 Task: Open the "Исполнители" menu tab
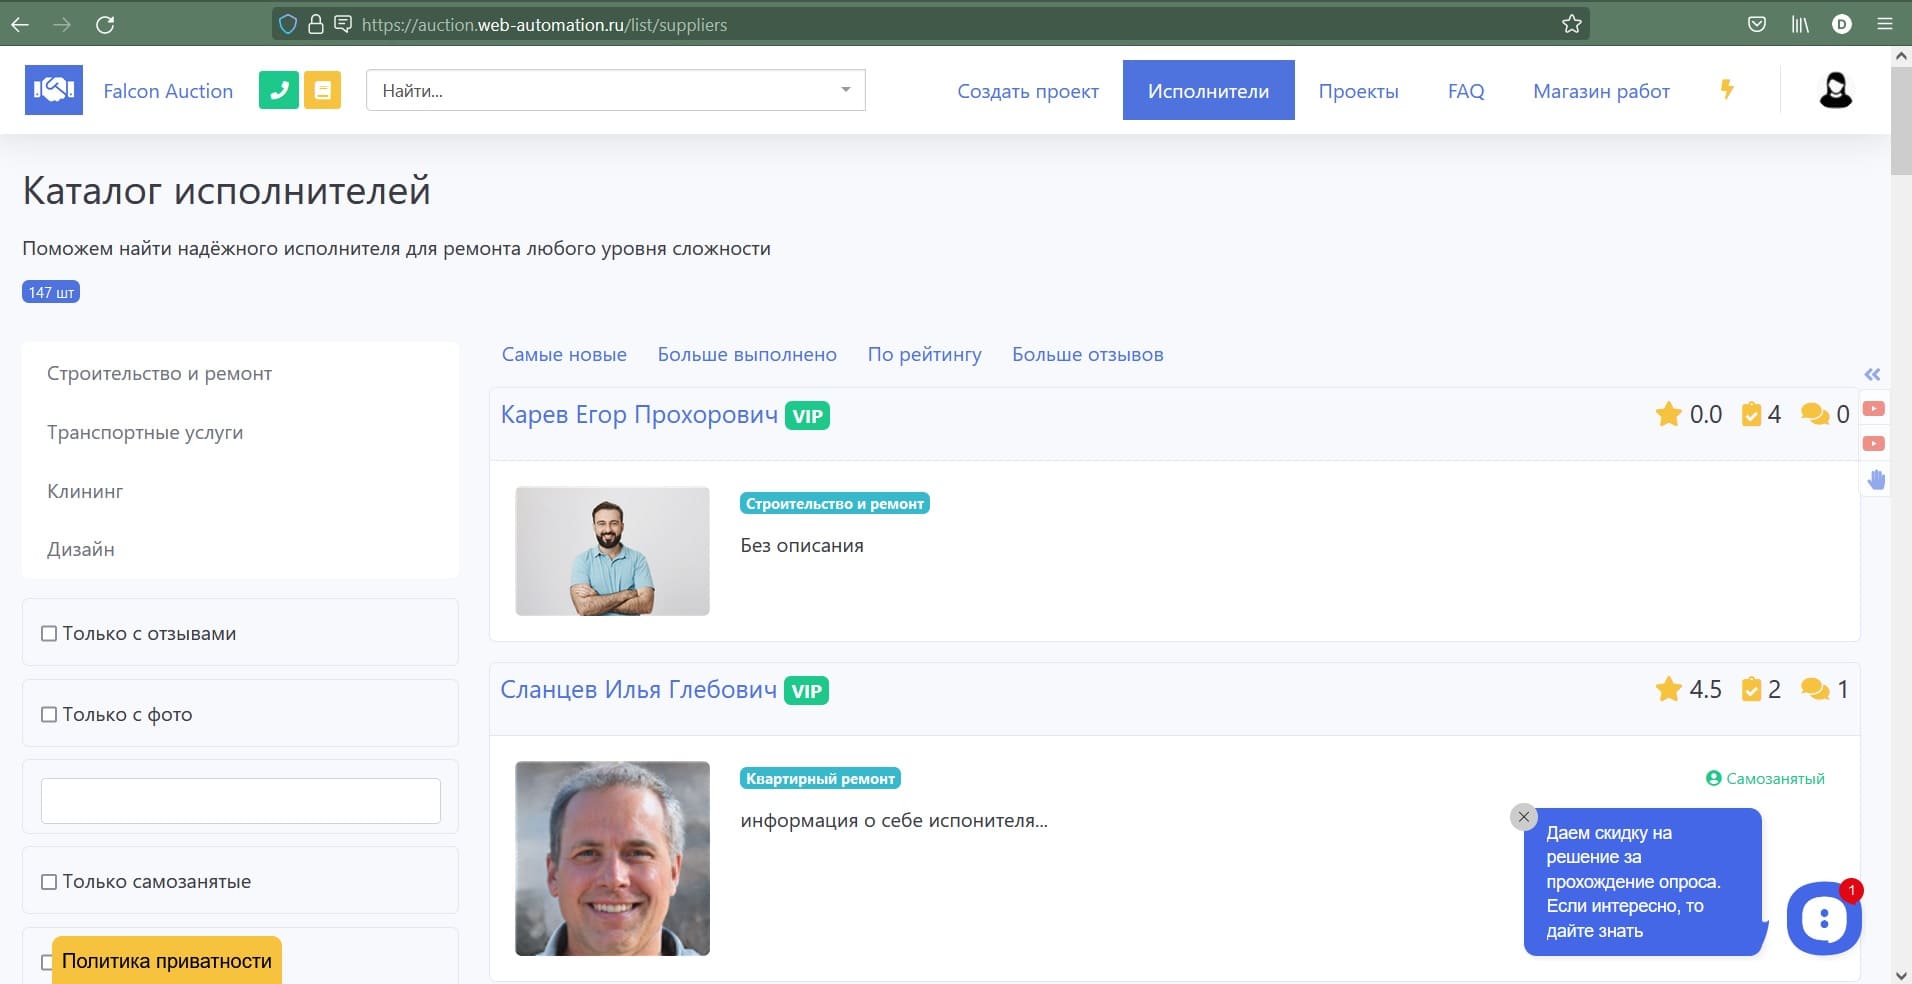[x=1208, y=91]
